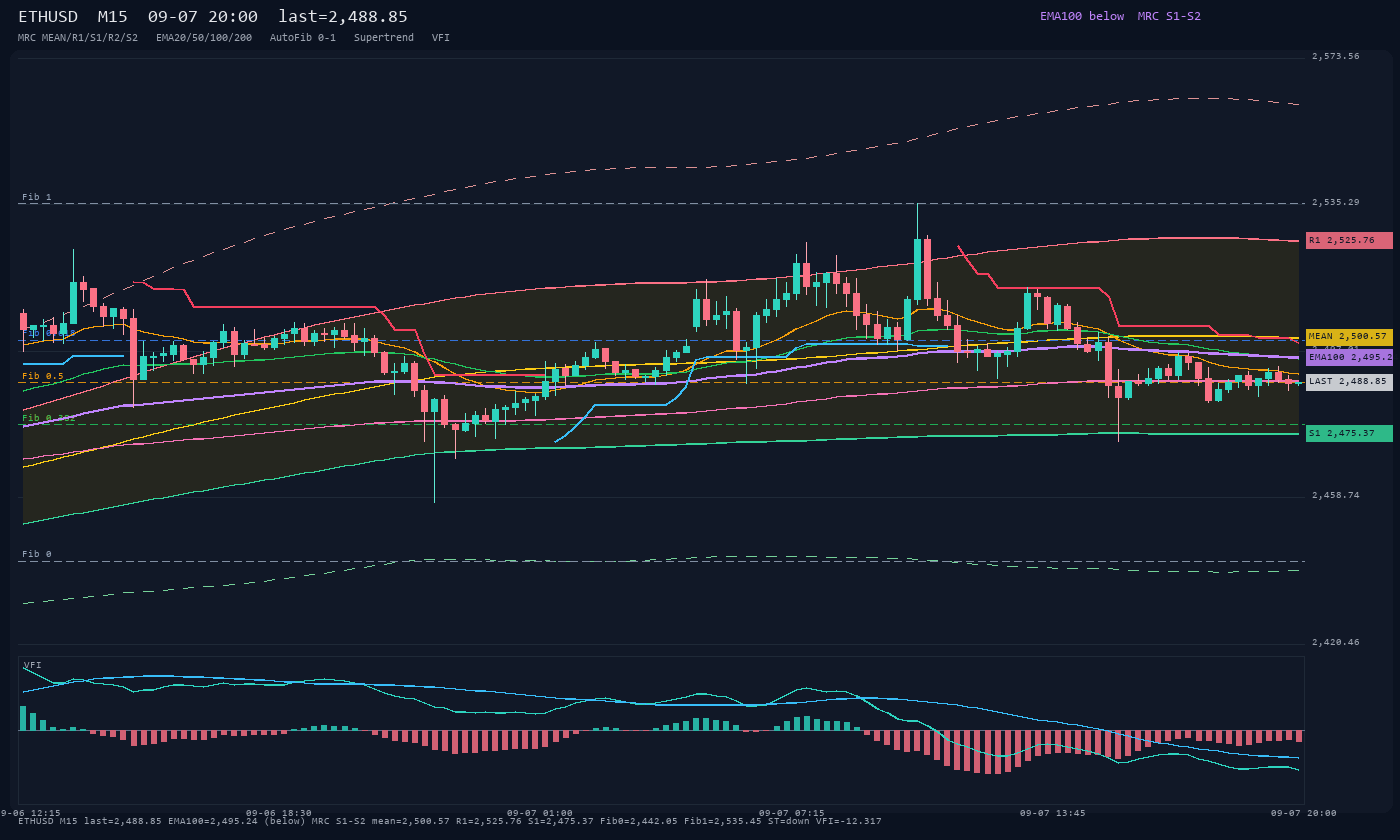Click the "Fib 1" level label
1400x840 pixels.
(x=37, y=197)
